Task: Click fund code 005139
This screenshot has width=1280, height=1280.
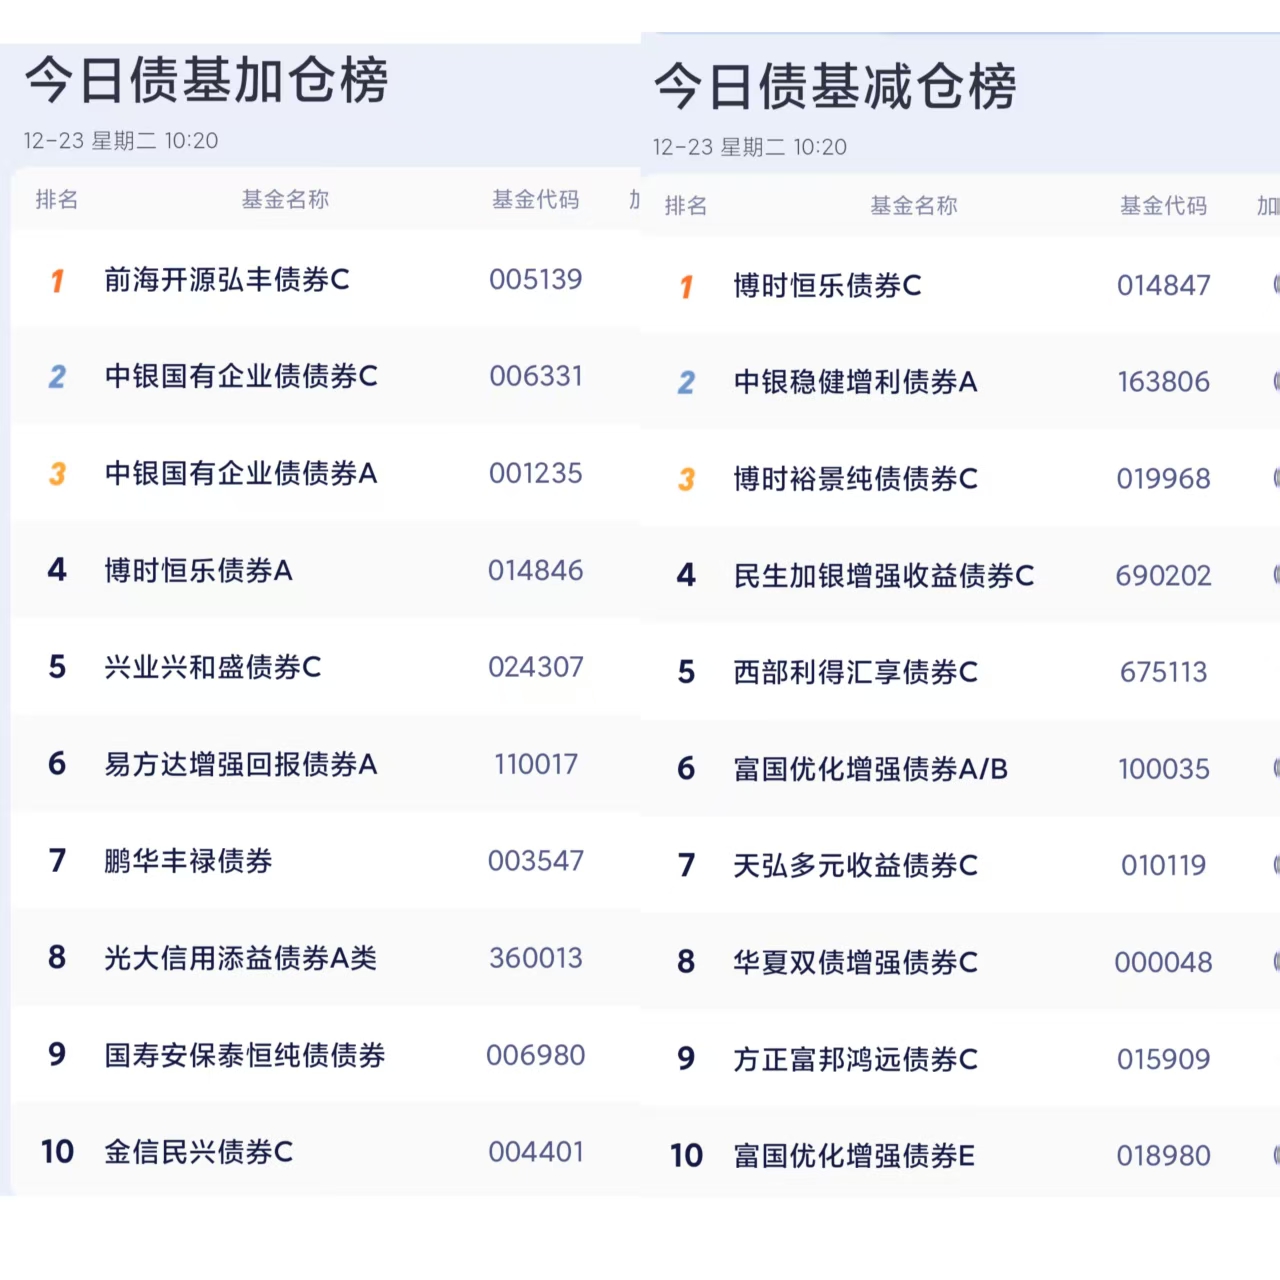Action: [535, 280]
